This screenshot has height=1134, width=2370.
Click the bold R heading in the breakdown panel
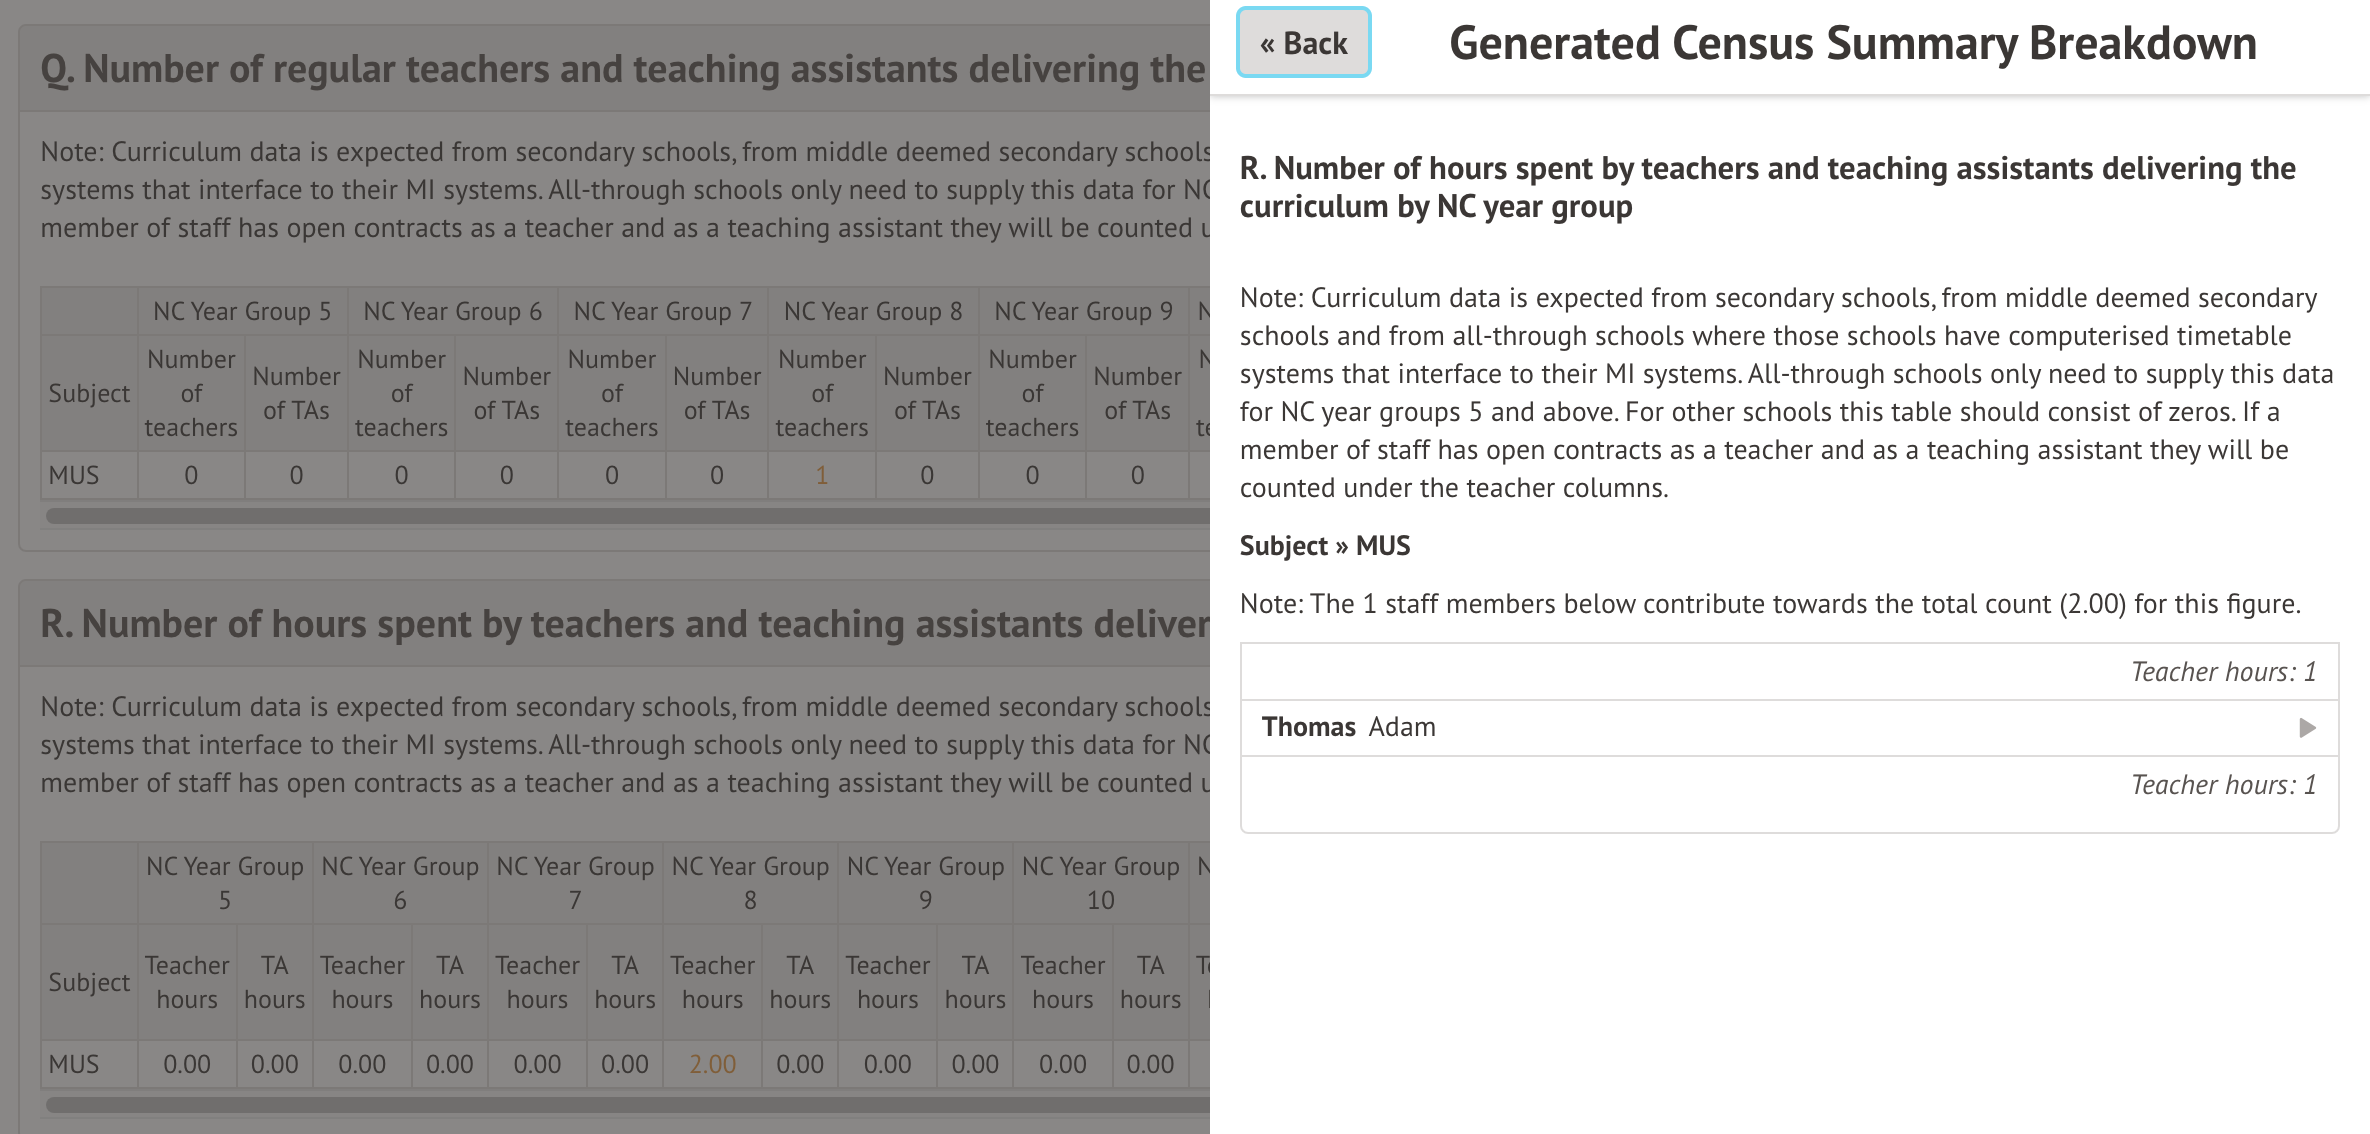pyautogui.click(x=1767, y=187)
